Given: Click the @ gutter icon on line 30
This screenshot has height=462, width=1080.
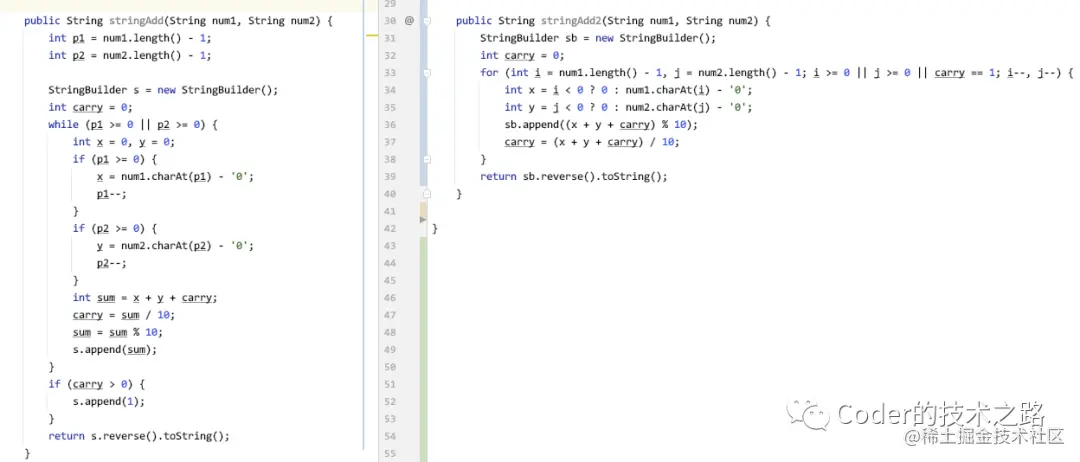Looking at the screenshot, I should [x=409, y=21].
